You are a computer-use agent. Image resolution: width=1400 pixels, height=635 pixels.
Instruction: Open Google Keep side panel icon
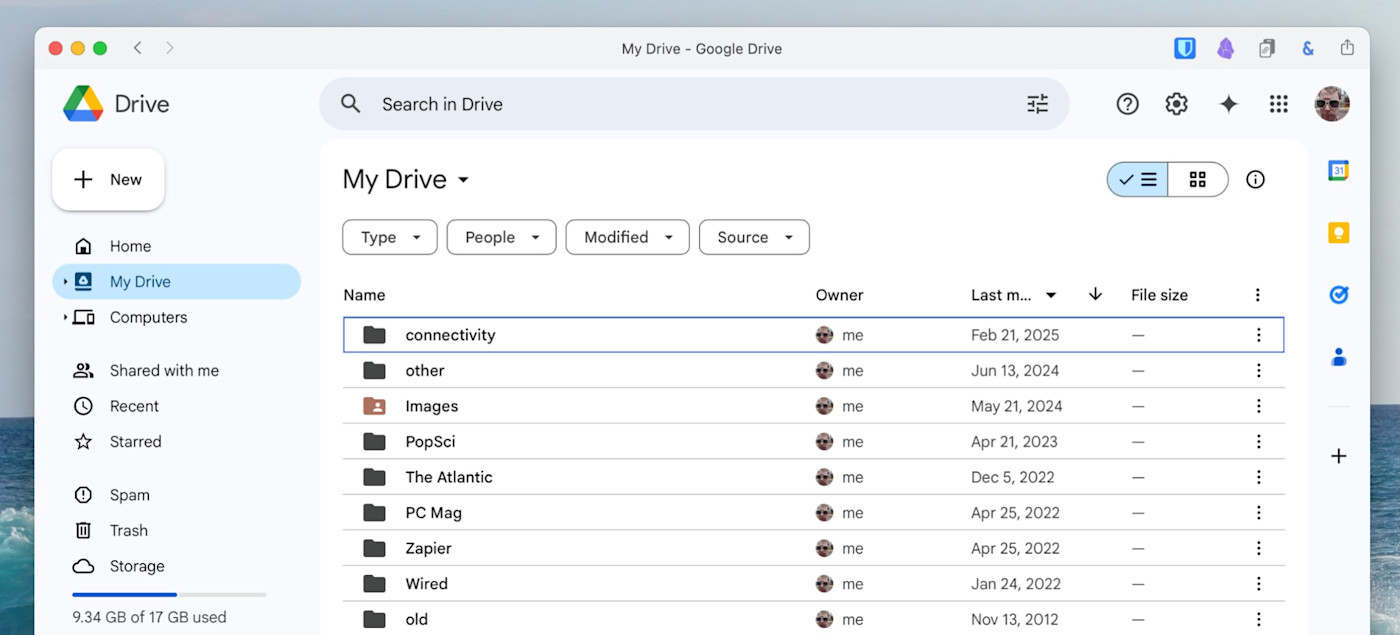click(x=1338, y=233)
